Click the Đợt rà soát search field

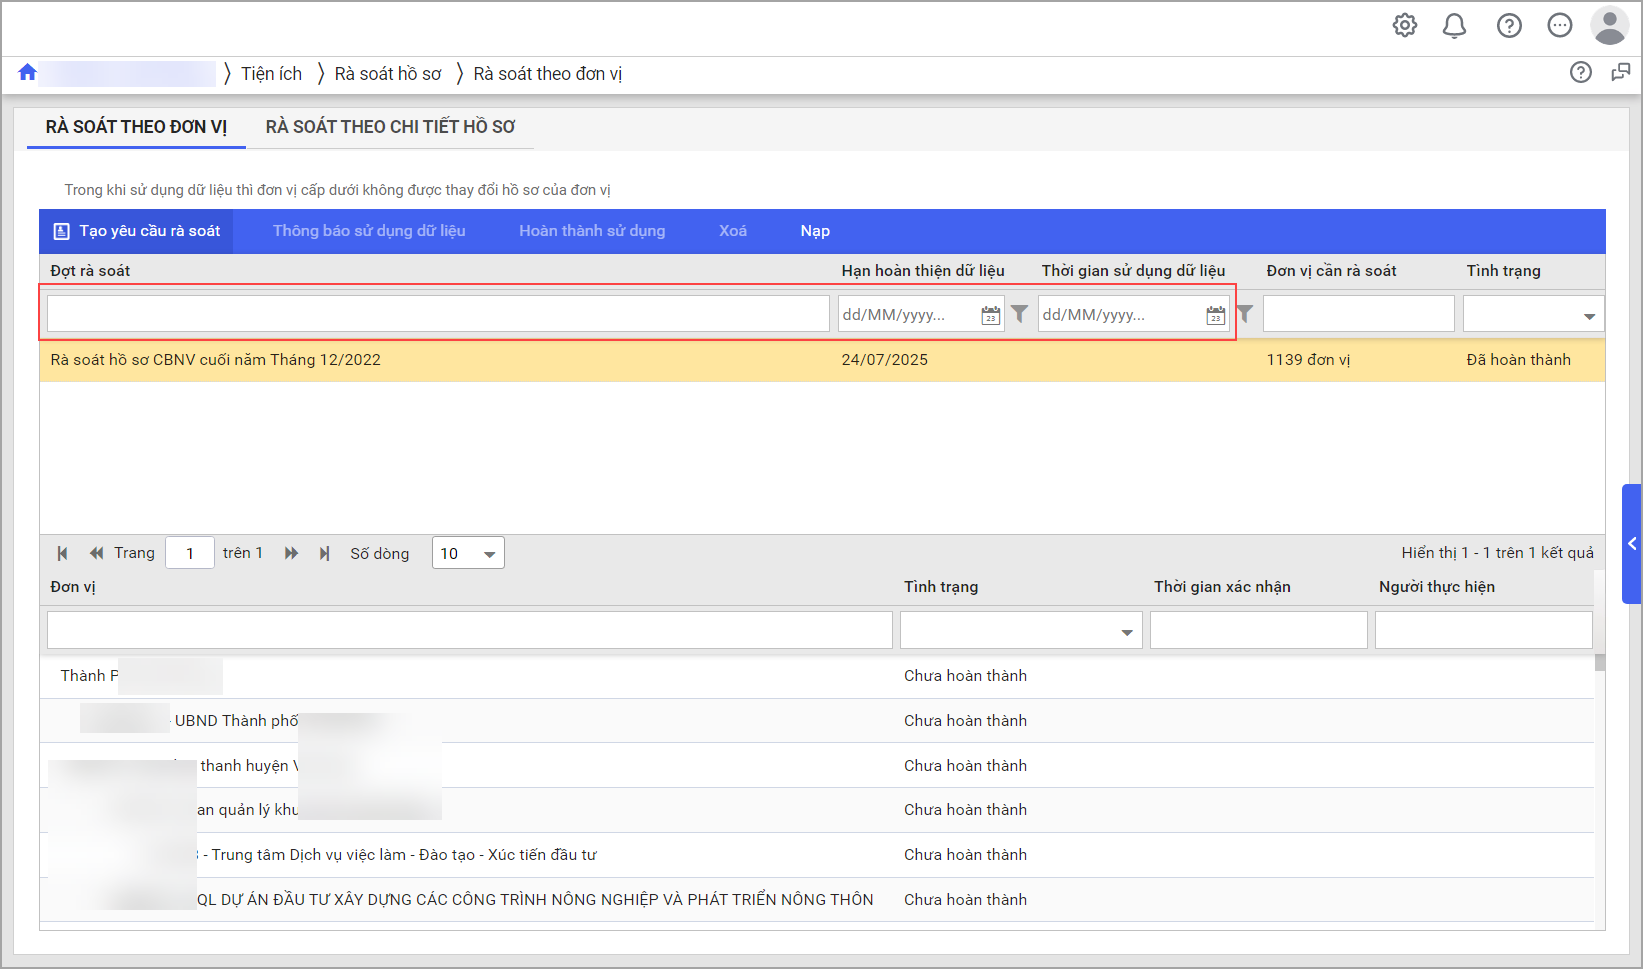(438, 314)
